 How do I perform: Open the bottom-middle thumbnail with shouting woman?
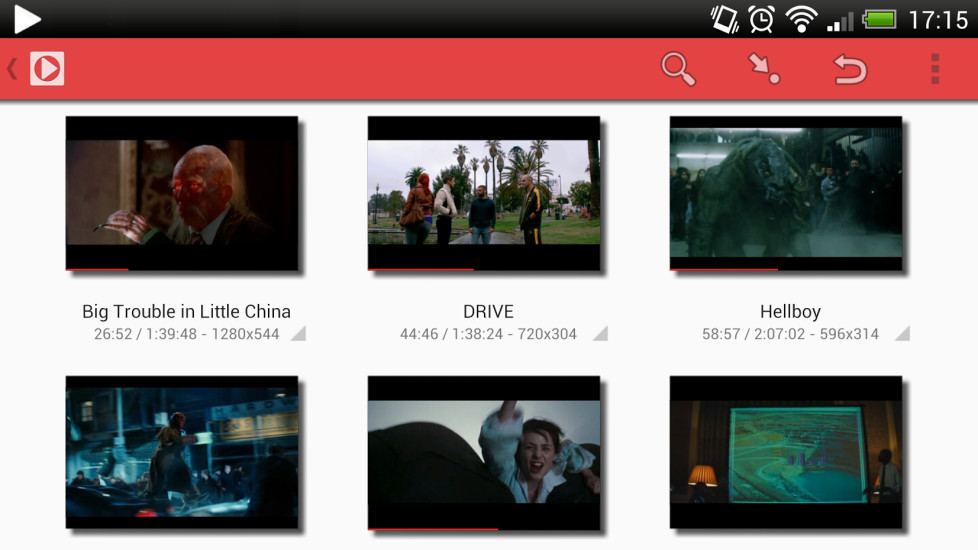coord(484,452)
